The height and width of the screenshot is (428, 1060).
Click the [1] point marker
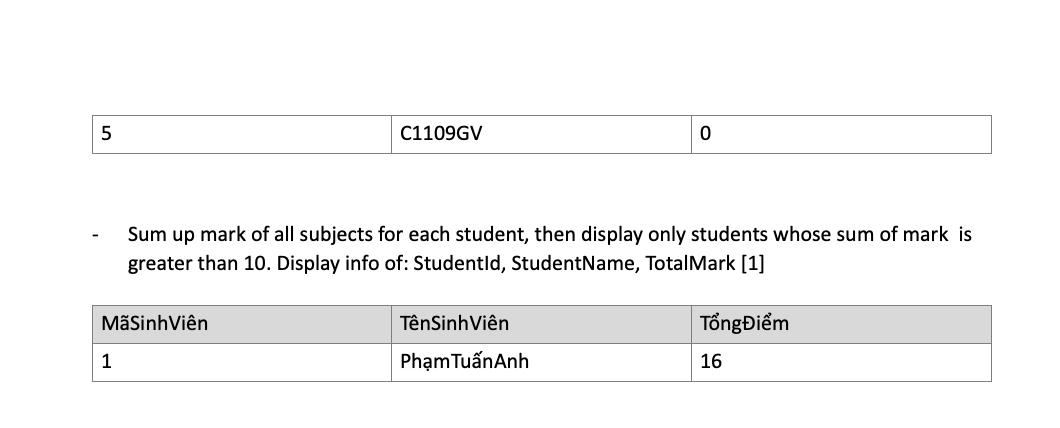[753, 264]
